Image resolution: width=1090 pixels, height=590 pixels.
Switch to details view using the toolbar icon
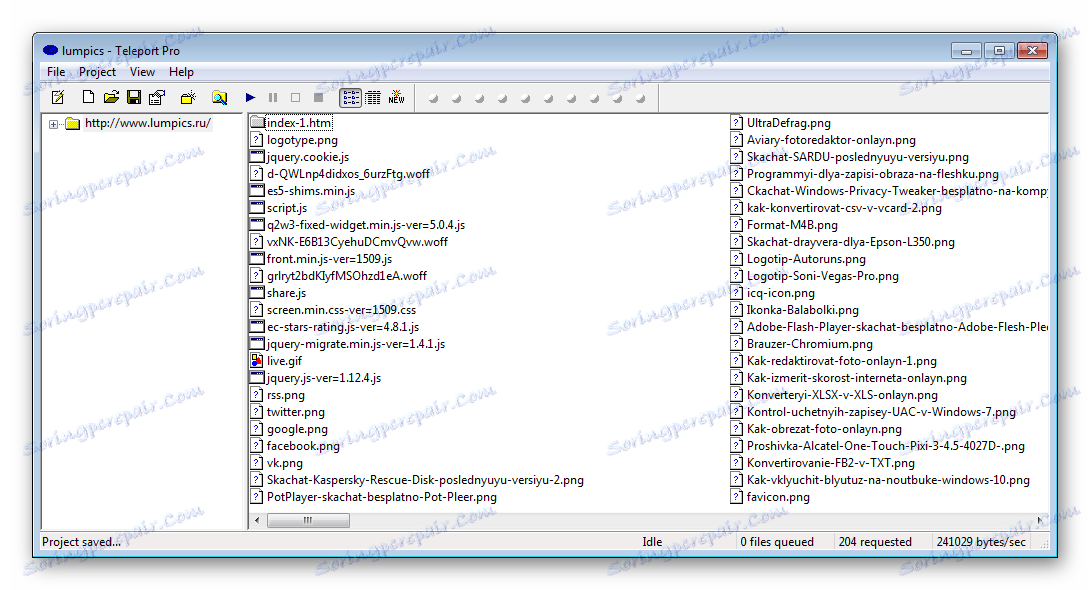point(373,98)
